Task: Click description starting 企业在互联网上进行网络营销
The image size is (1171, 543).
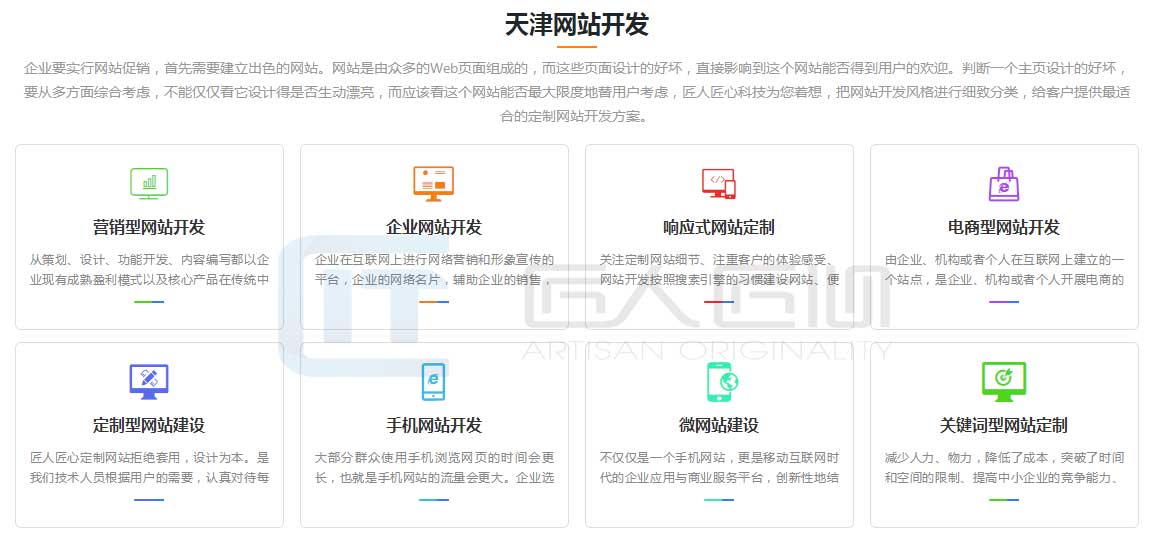Action: tap(434, 270)
